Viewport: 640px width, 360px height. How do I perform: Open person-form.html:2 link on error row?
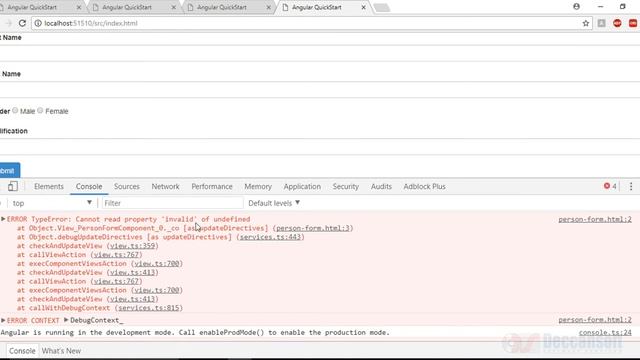pos(595,219)
